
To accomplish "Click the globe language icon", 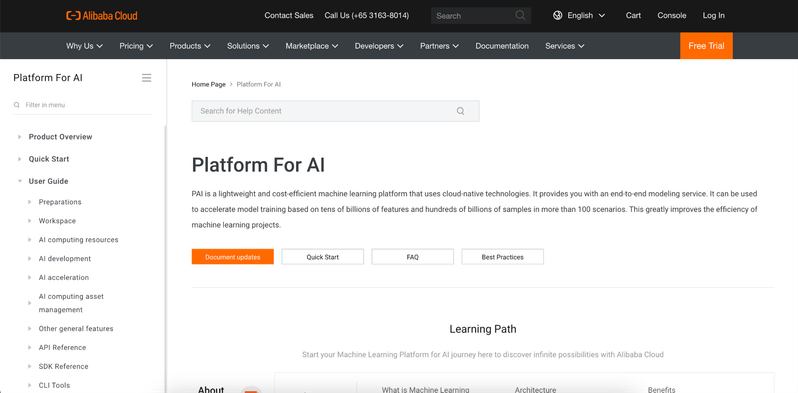I will pos(558,15).
